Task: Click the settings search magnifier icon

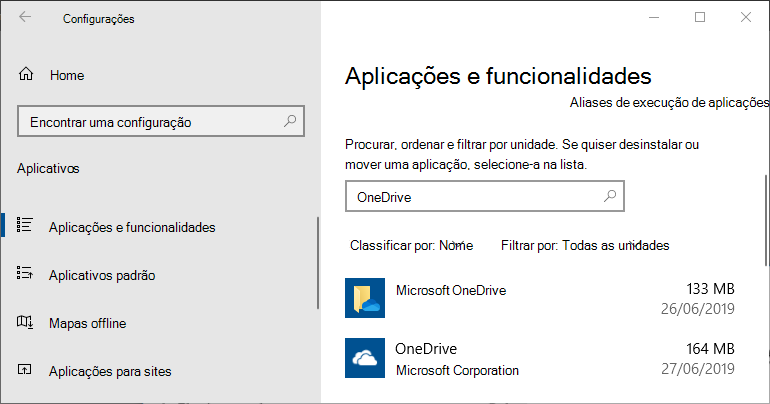Action: click(x=290, y=121)
